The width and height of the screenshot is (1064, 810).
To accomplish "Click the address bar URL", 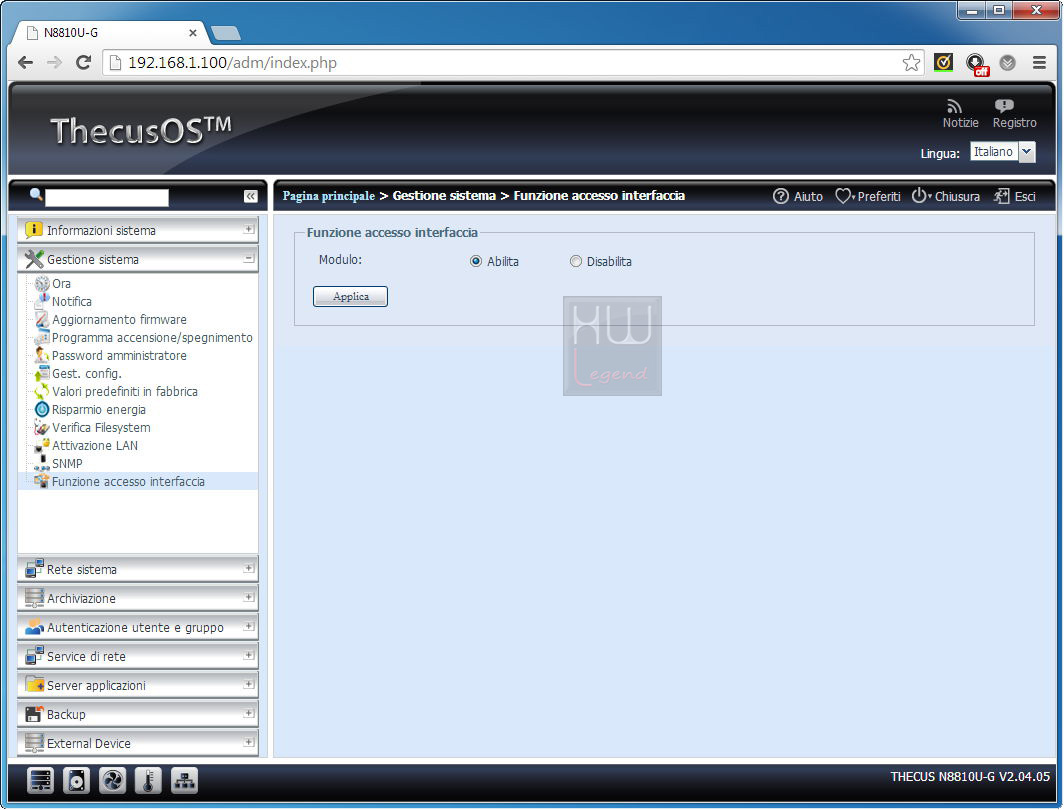I will pos(232,62).
